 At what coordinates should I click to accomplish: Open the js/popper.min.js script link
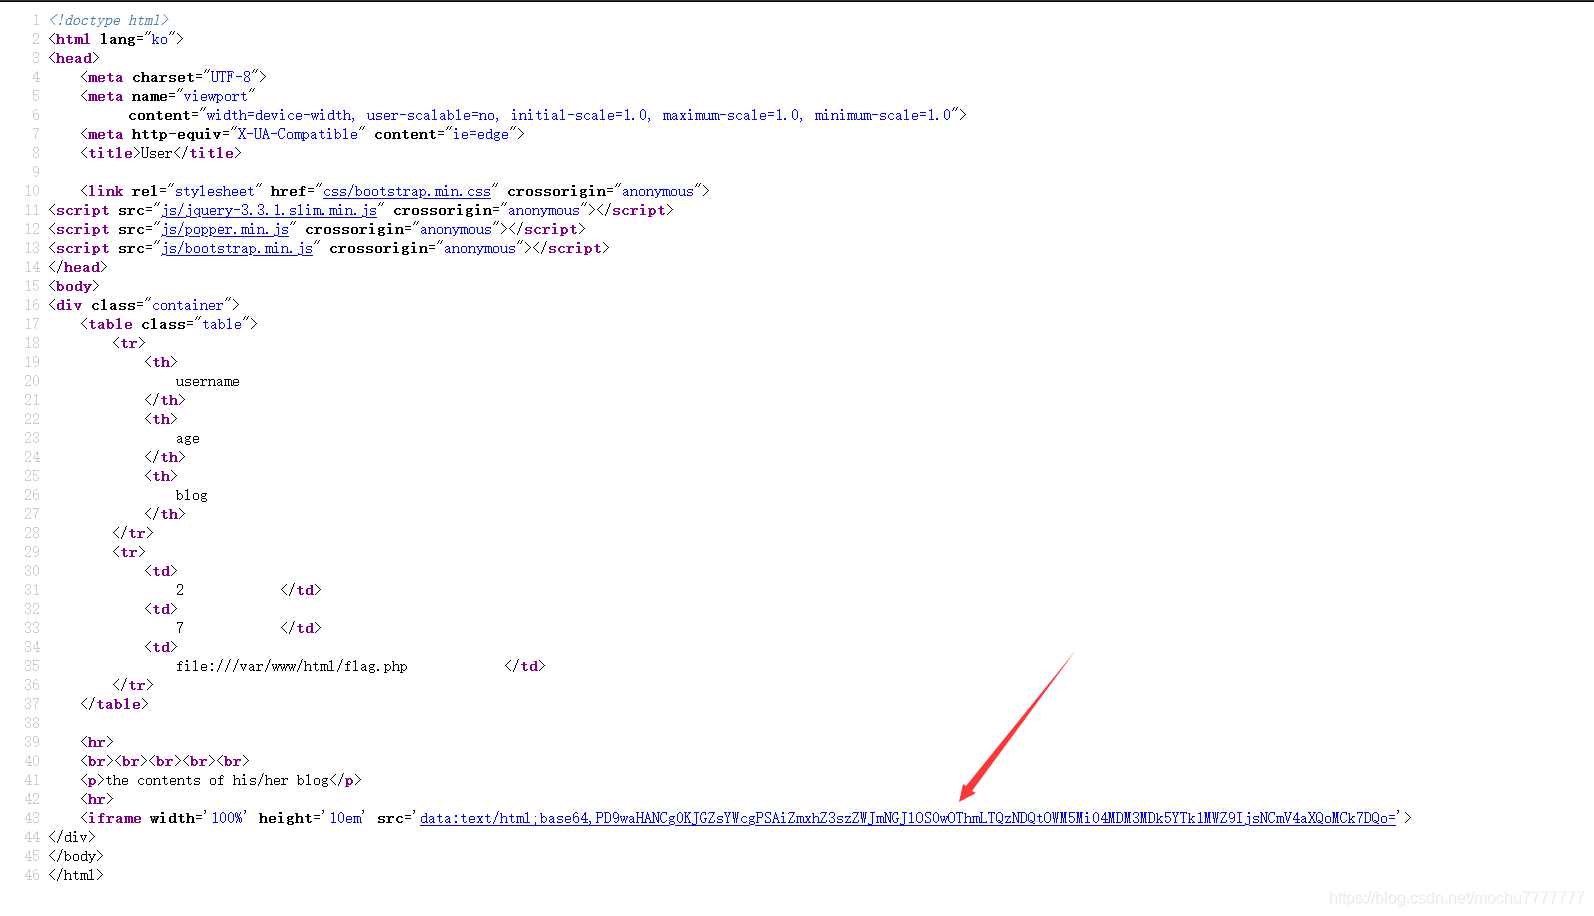[x=225, y=229]
